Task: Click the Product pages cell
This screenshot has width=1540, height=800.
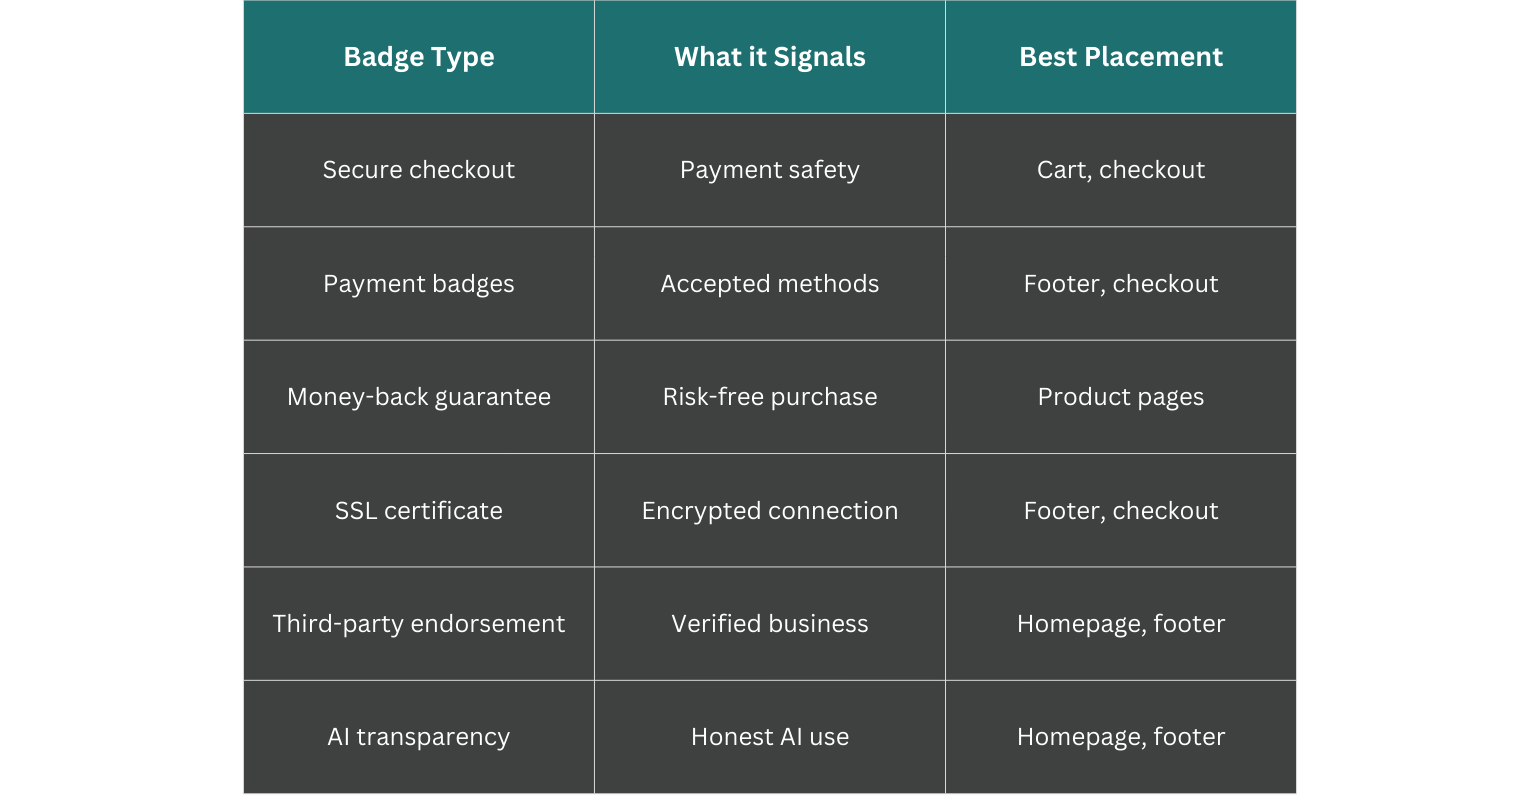Action: (x=1121, y=397)
